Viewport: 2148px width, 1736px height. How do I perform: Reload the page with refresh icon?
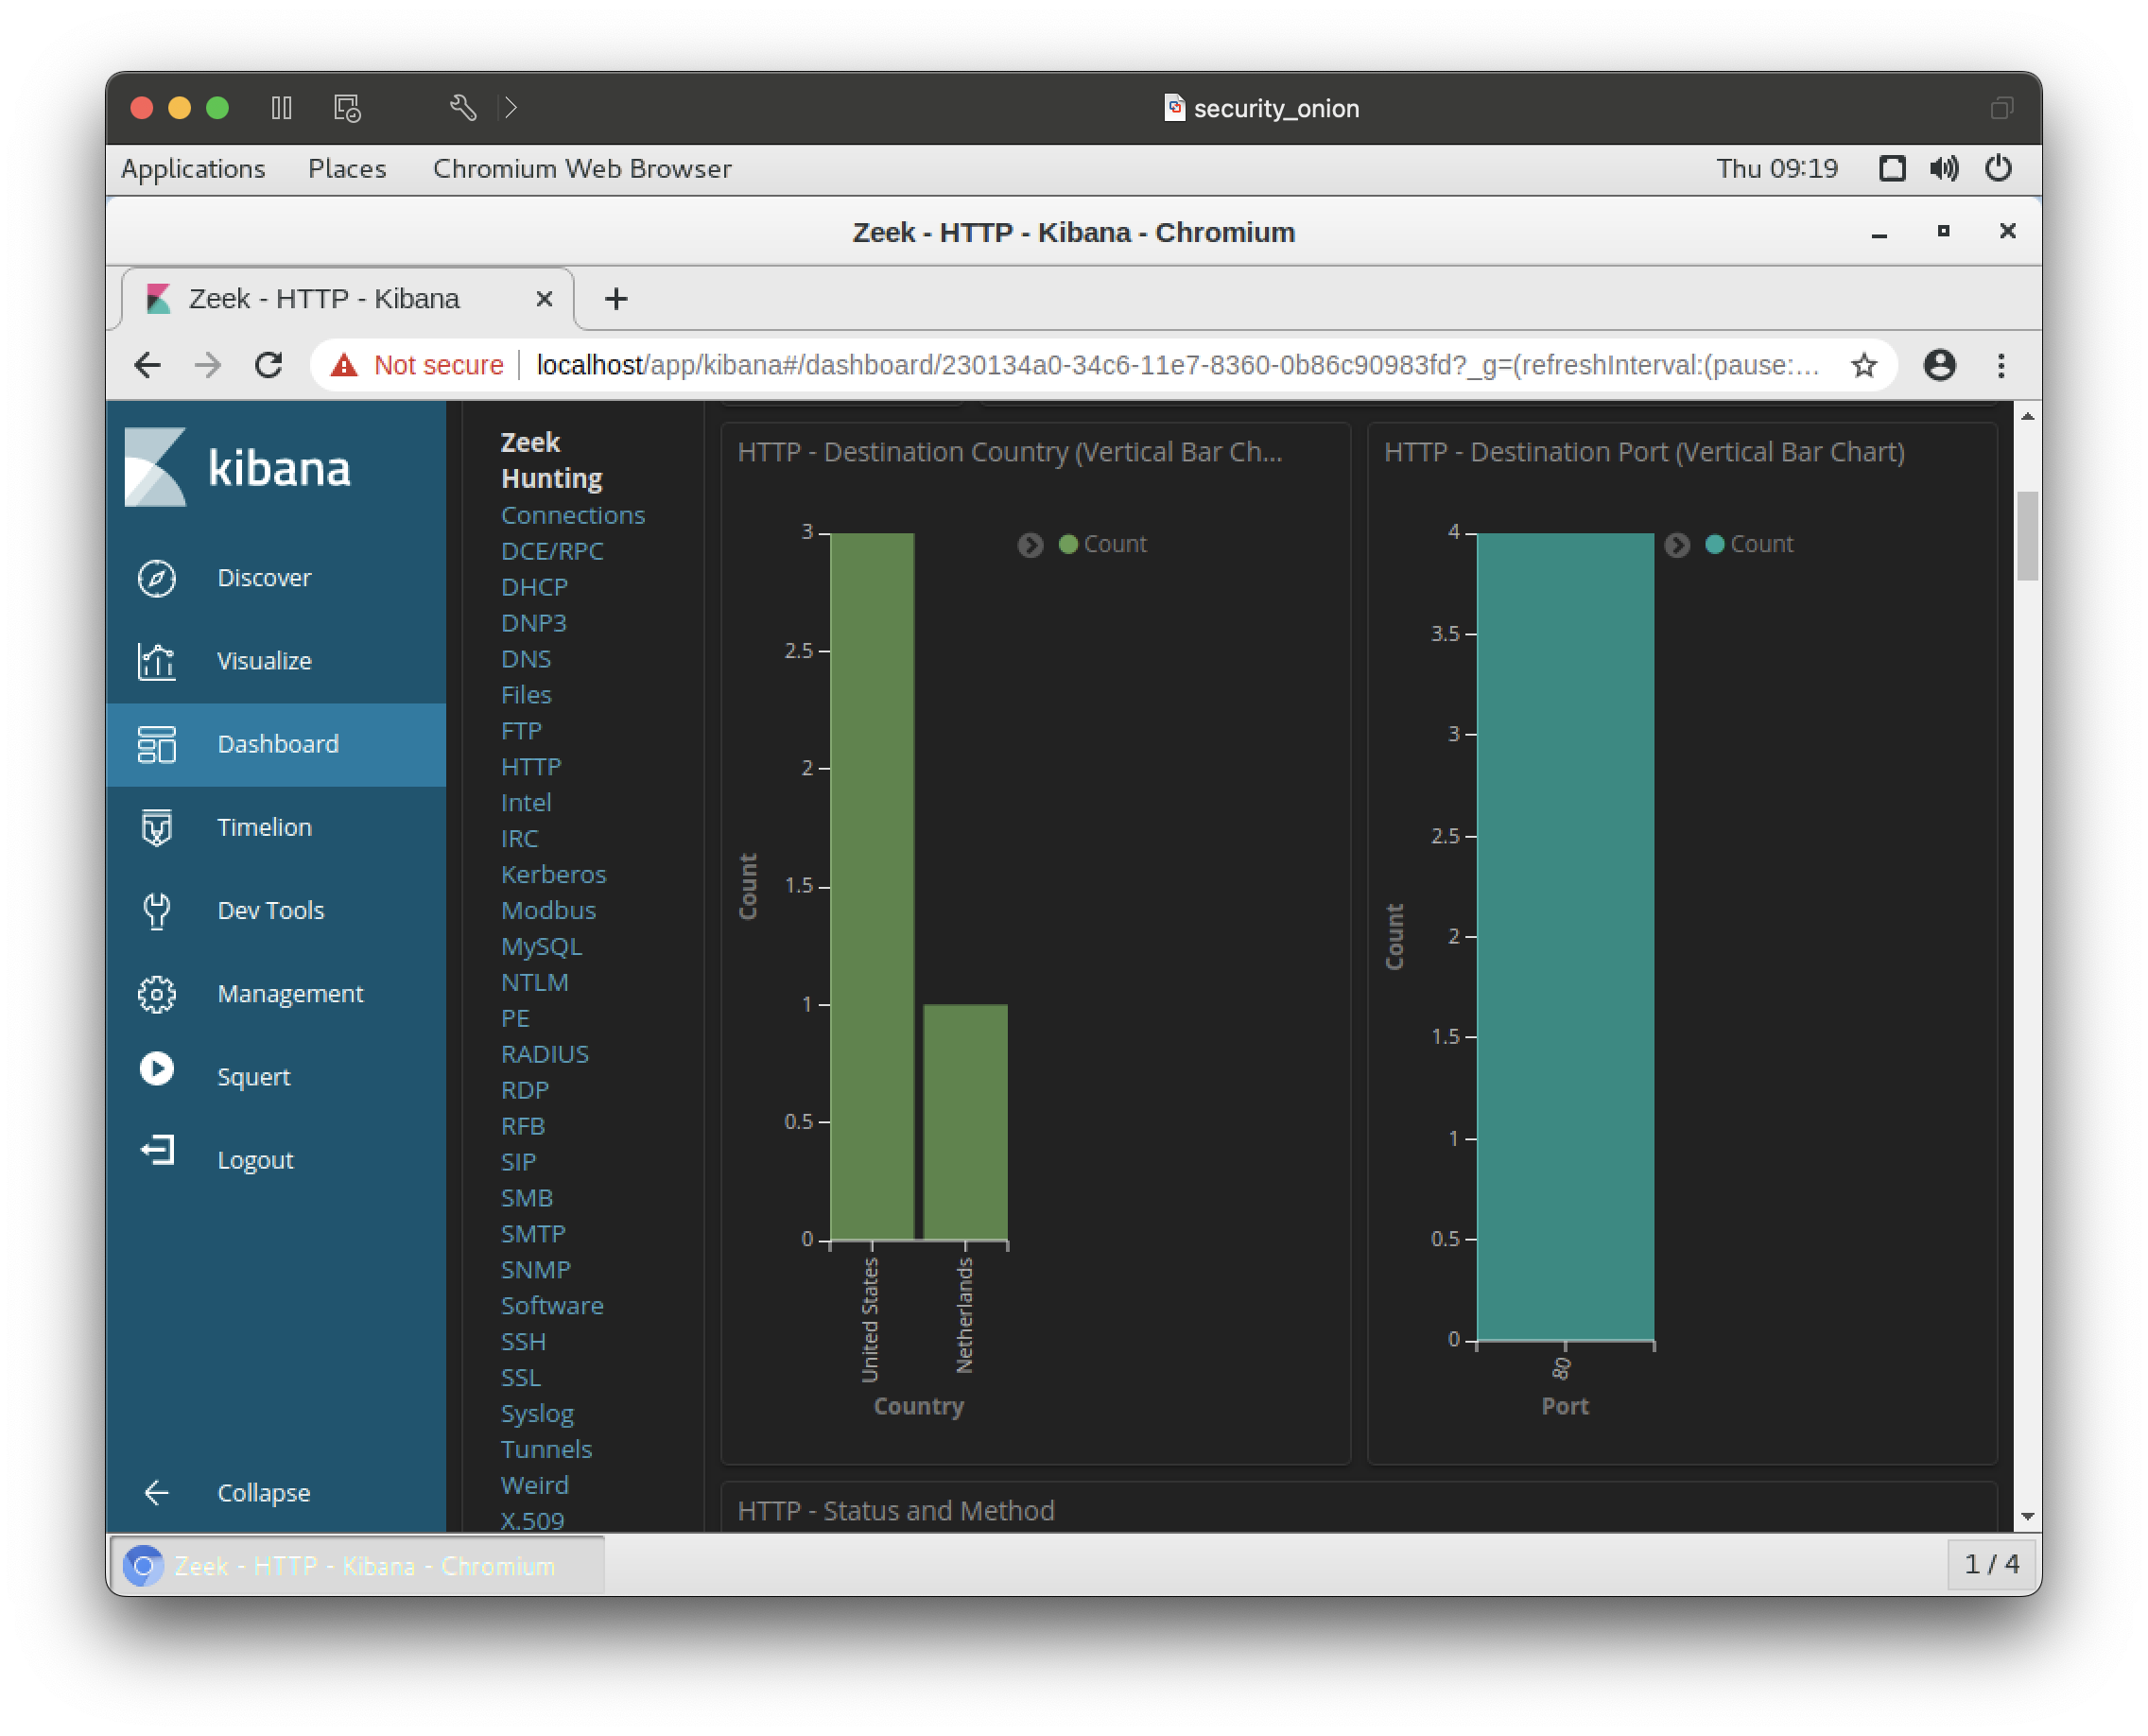[x=268, y=365]
